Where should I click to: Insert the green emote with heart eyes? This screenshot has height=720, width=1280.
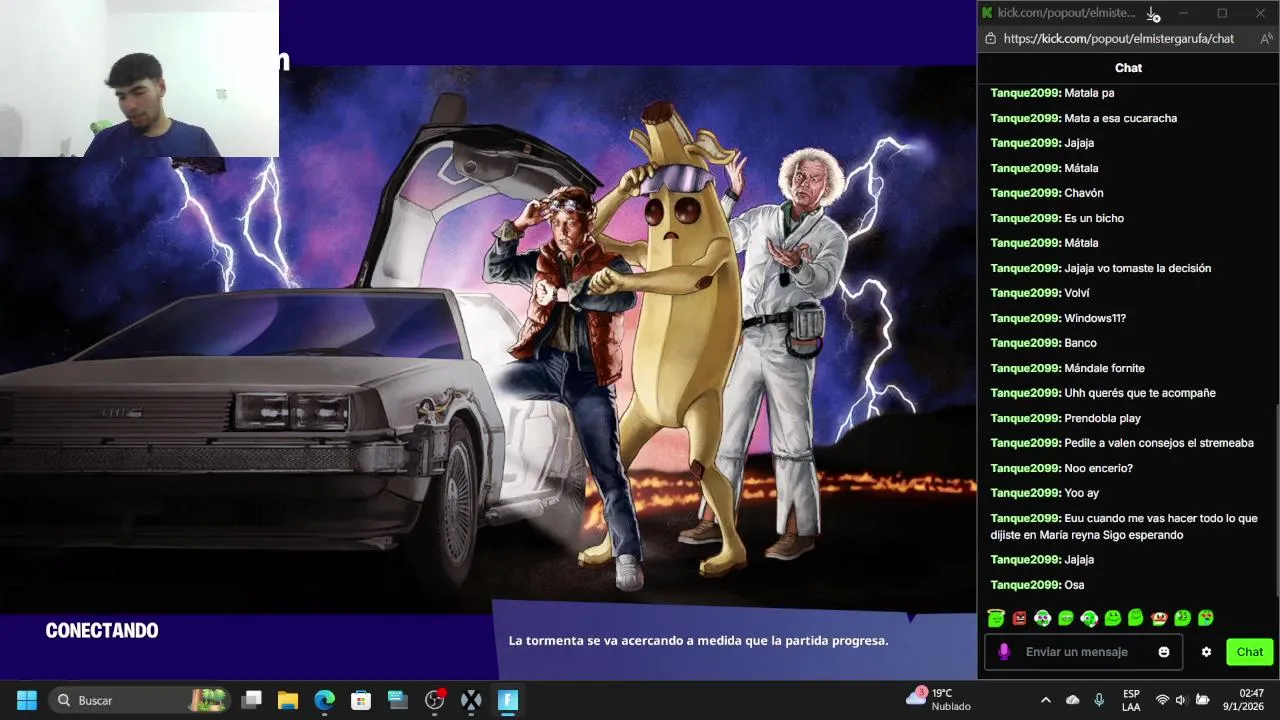1206,618
